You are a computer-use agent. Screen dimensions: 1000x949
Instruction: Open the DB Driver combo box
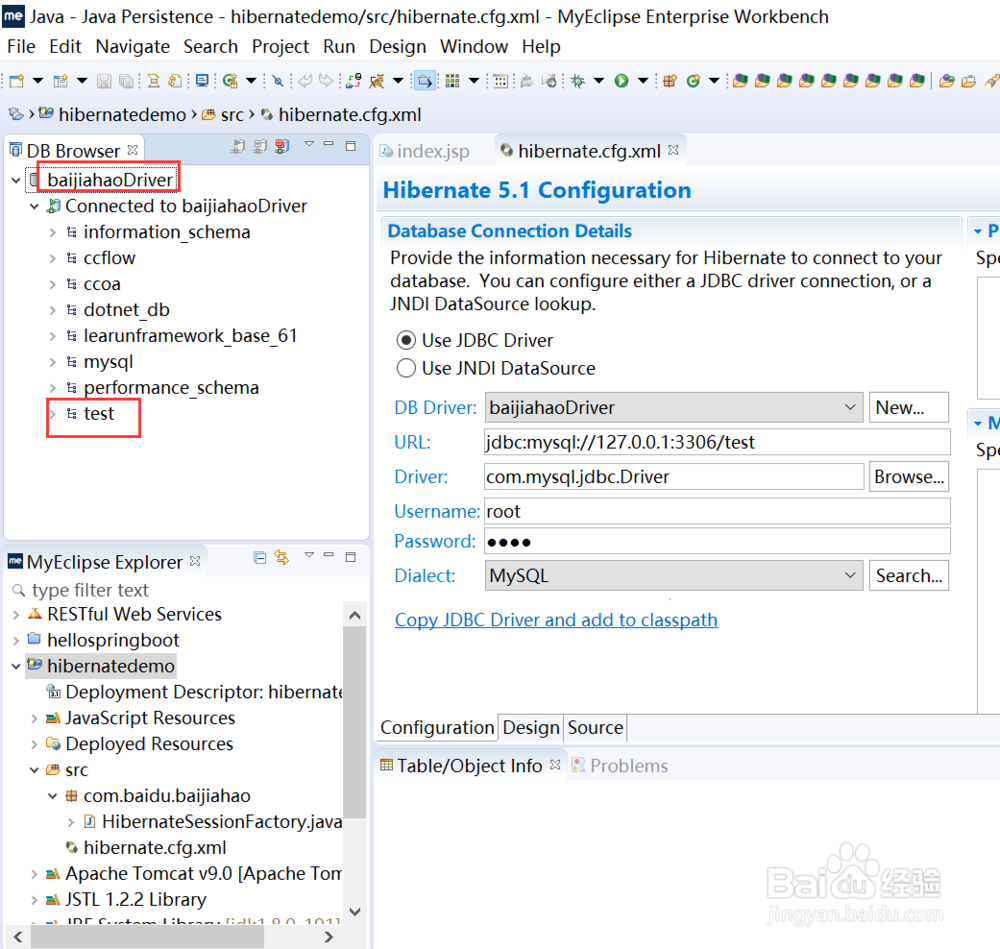click(x=673, y=407)
